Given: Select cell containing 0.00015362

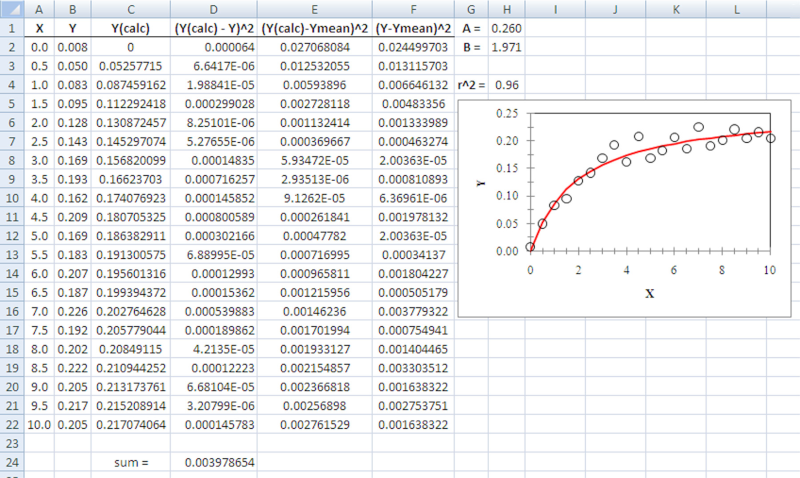Looking at the screenshot, I should (214, 292).
